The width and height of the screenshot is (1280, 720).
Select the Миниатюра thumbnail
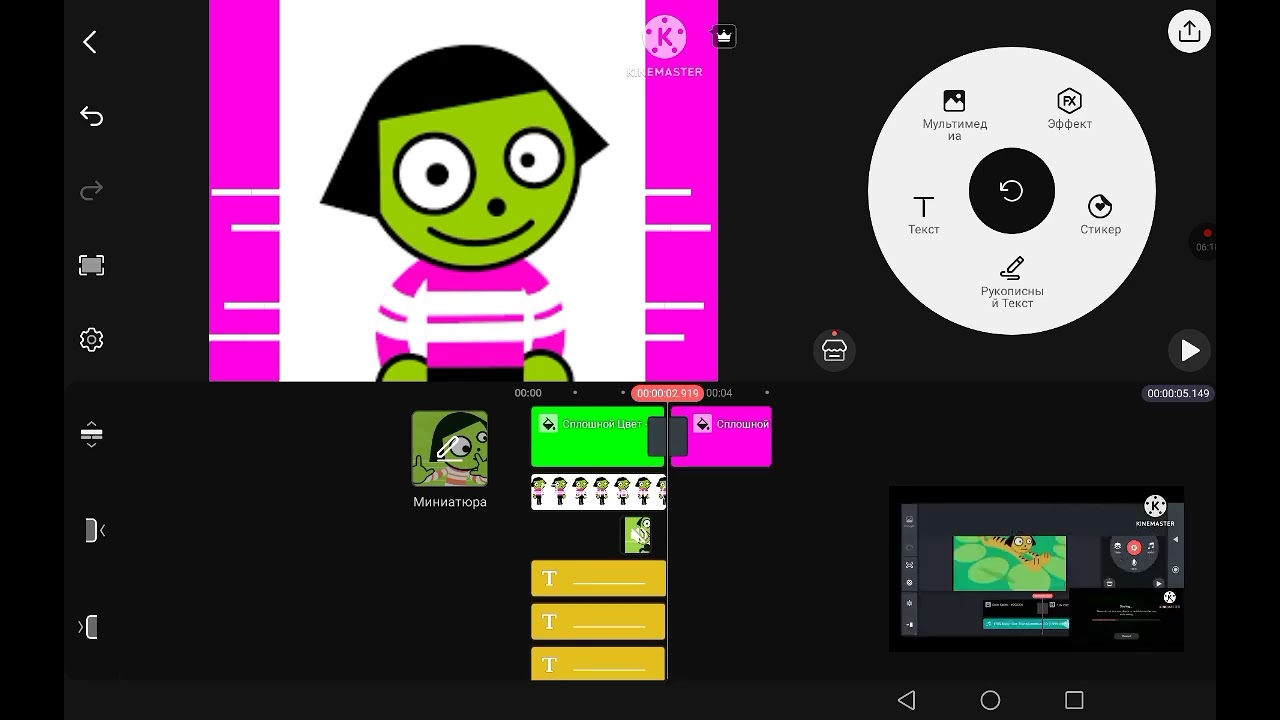click(x=450, y=449)
